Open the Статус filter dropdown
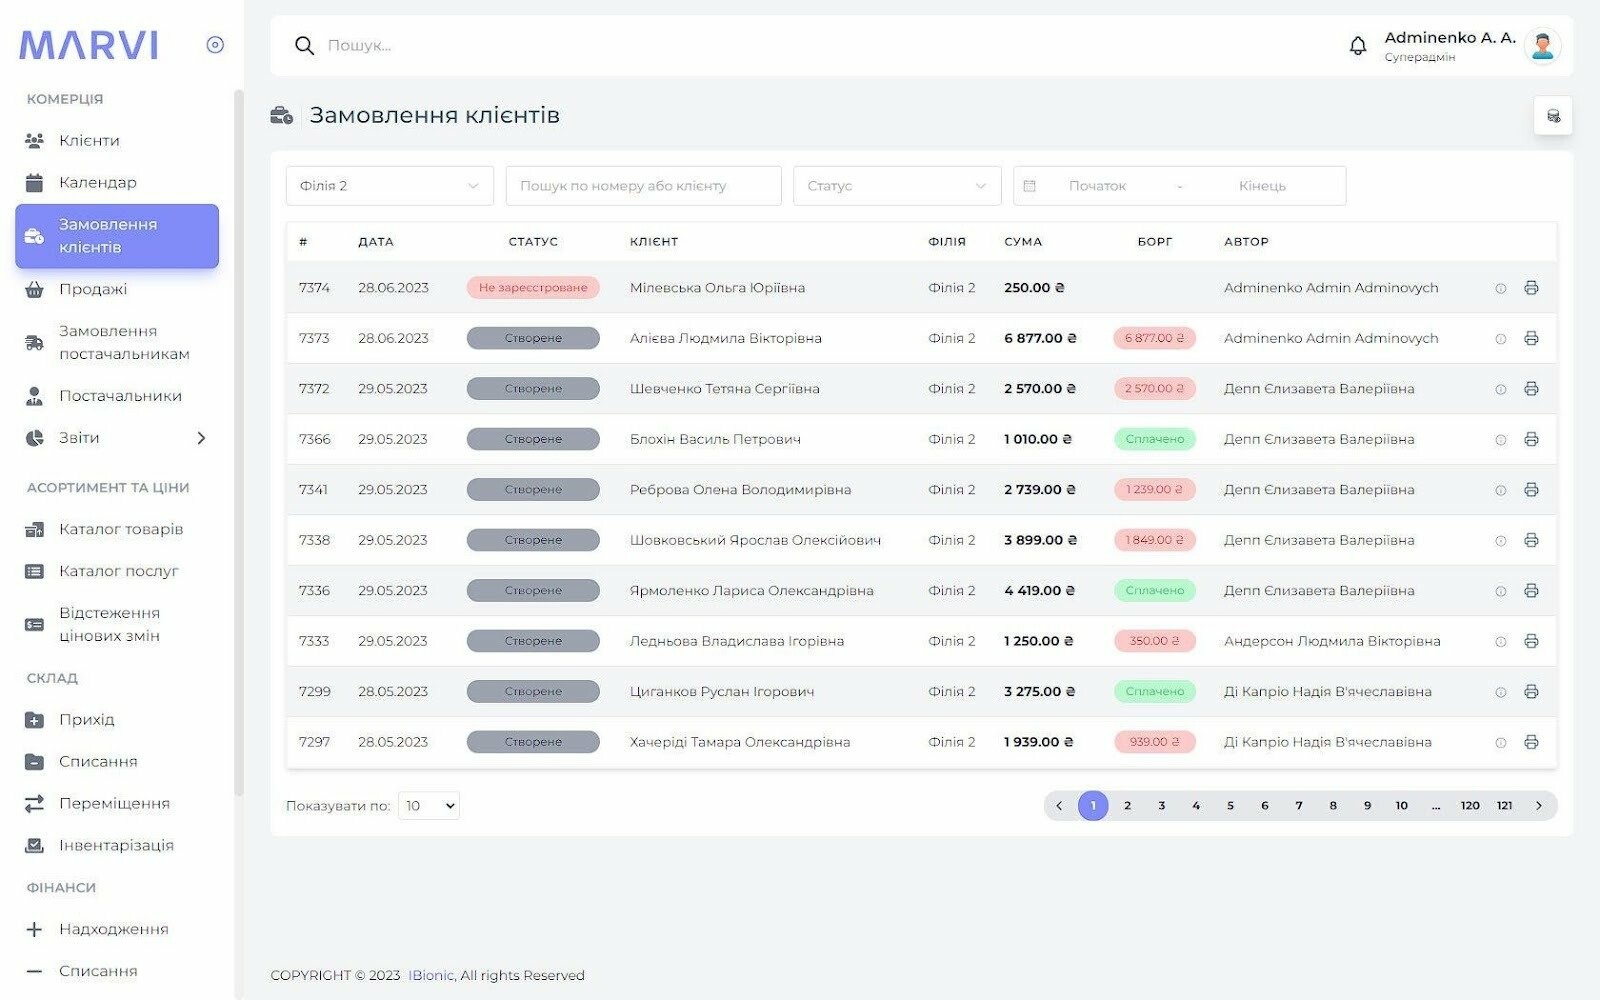 pos(896,186)
